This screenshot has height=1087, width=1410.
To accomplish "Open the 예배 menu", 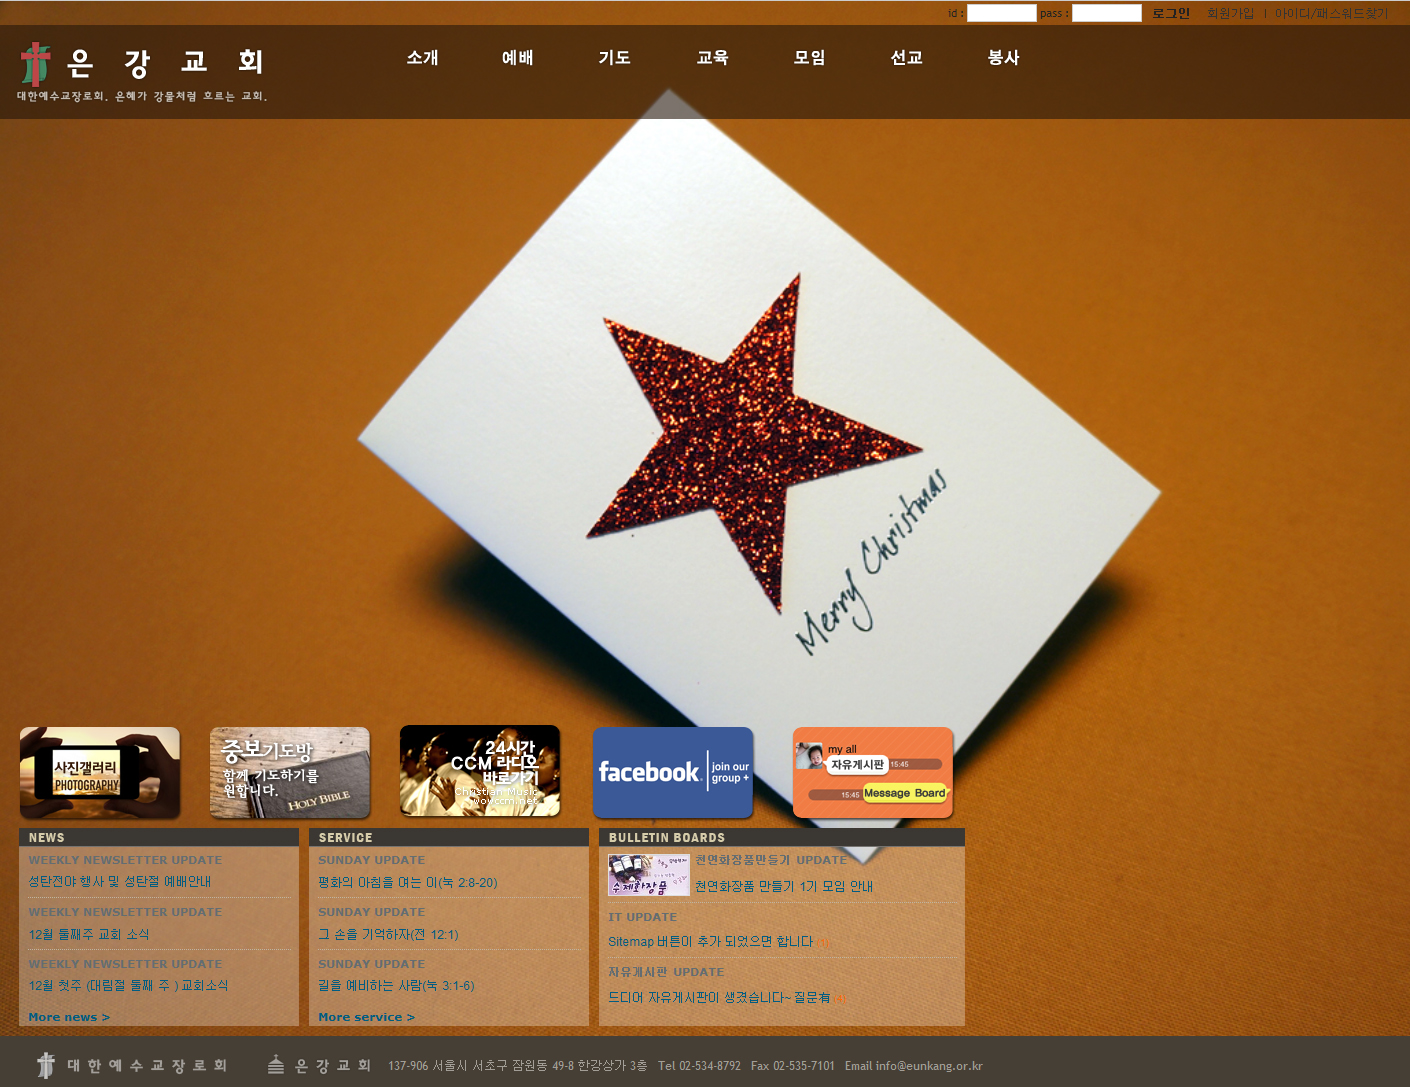I will point(517,58).
